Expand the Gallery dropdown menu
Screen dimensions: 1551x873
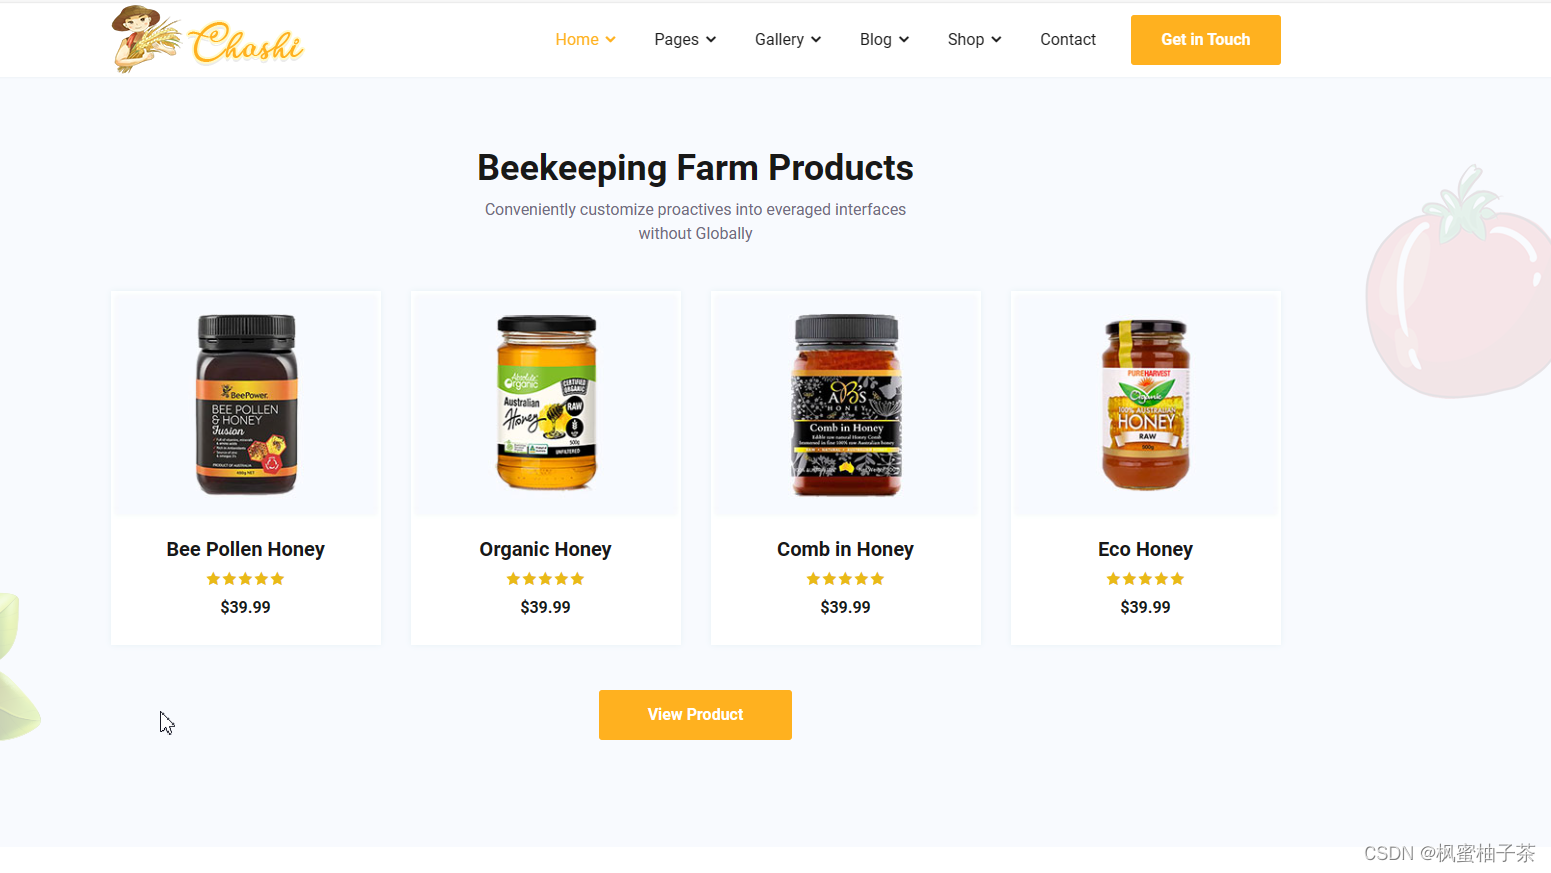coord(788,40)
